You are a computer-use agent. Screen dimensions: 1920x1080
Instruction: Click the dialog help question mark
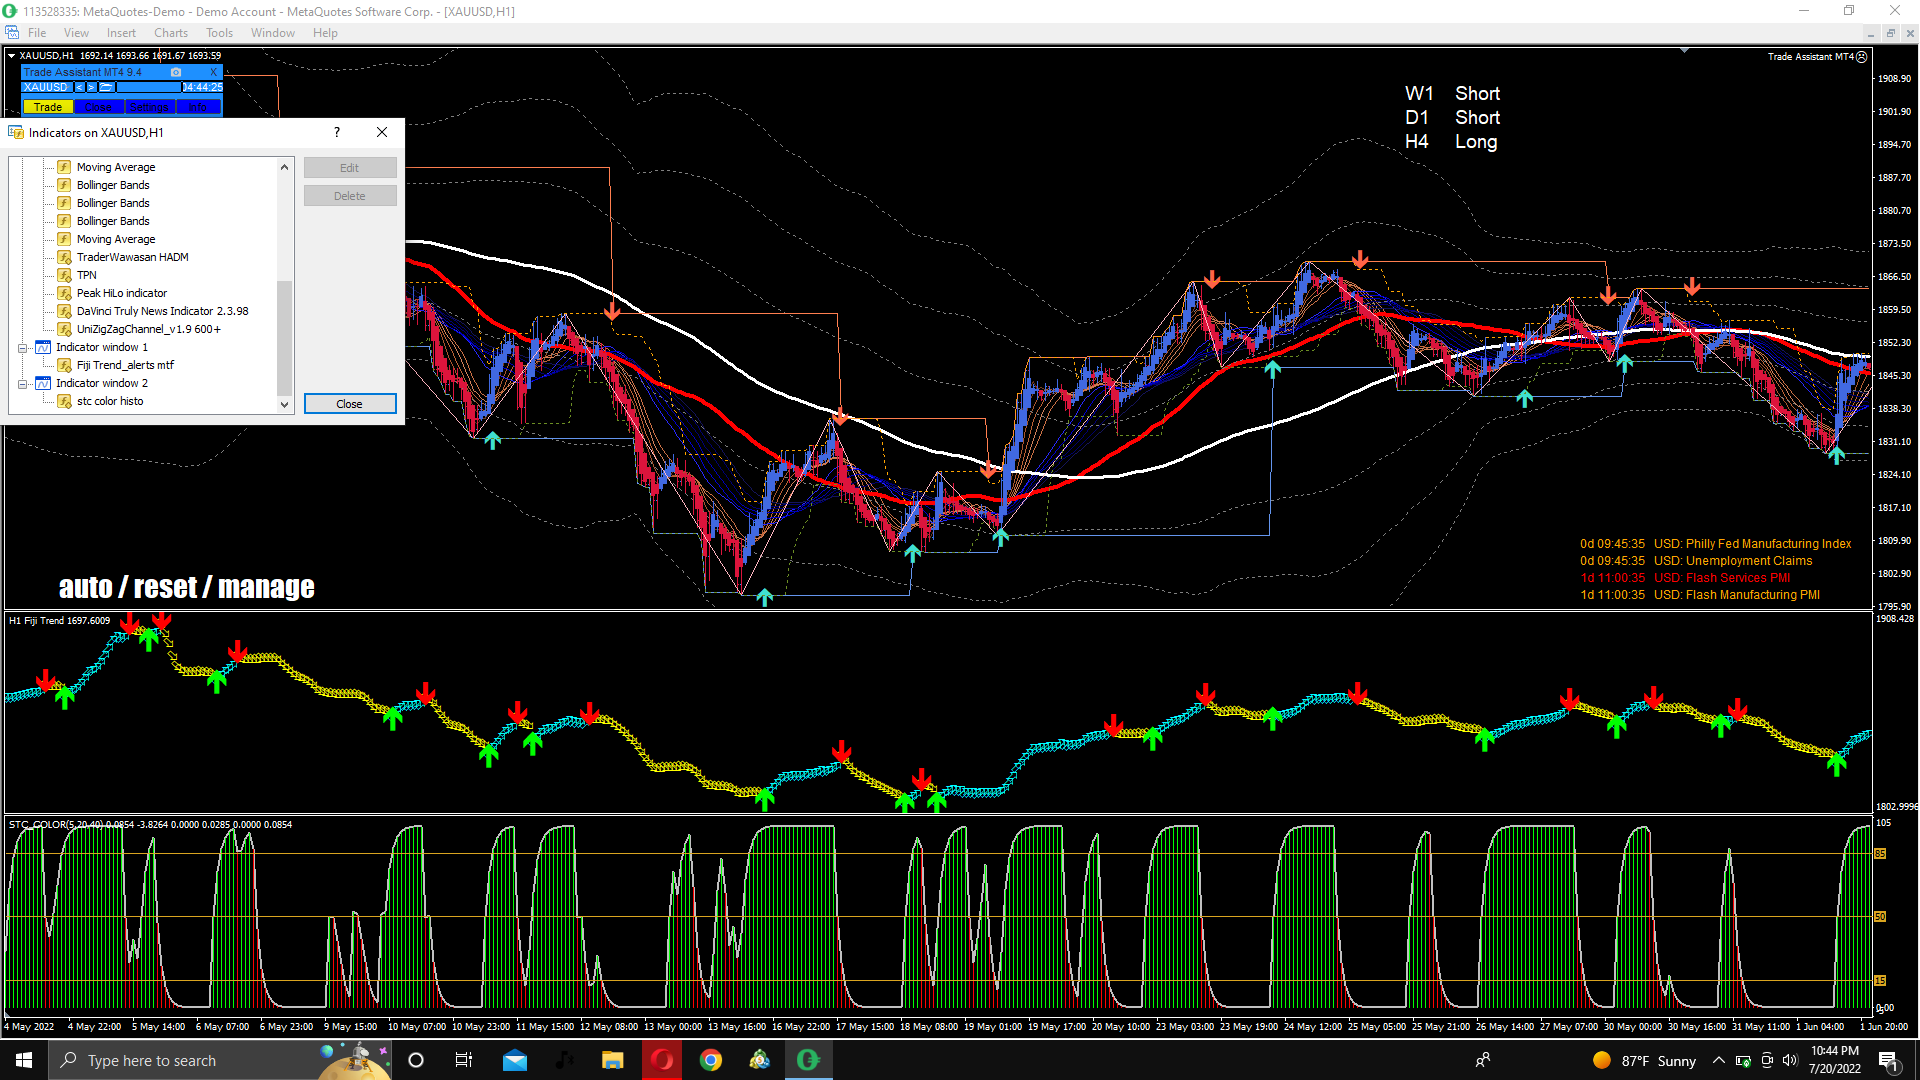[337, 132]
